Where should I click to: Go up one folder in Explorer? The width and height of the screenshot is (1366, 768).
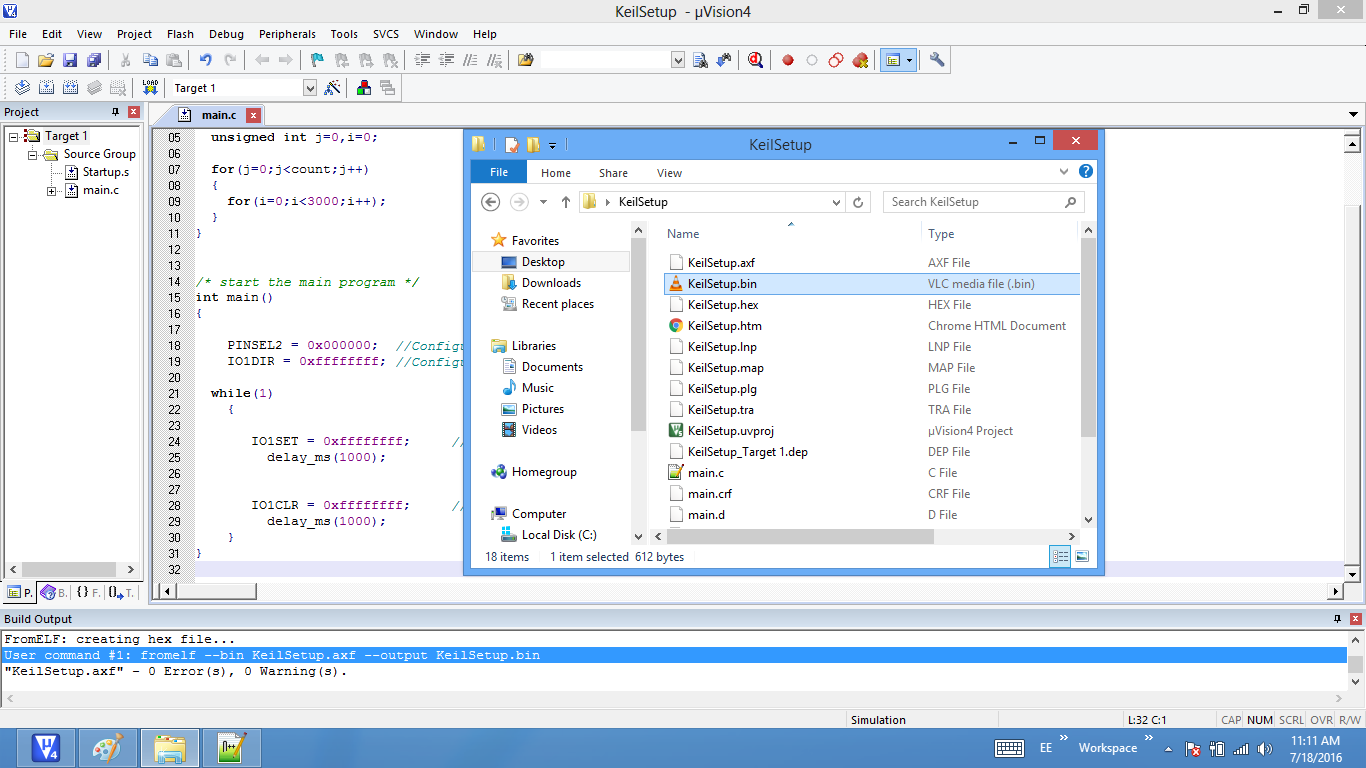[x=566, y=202]
